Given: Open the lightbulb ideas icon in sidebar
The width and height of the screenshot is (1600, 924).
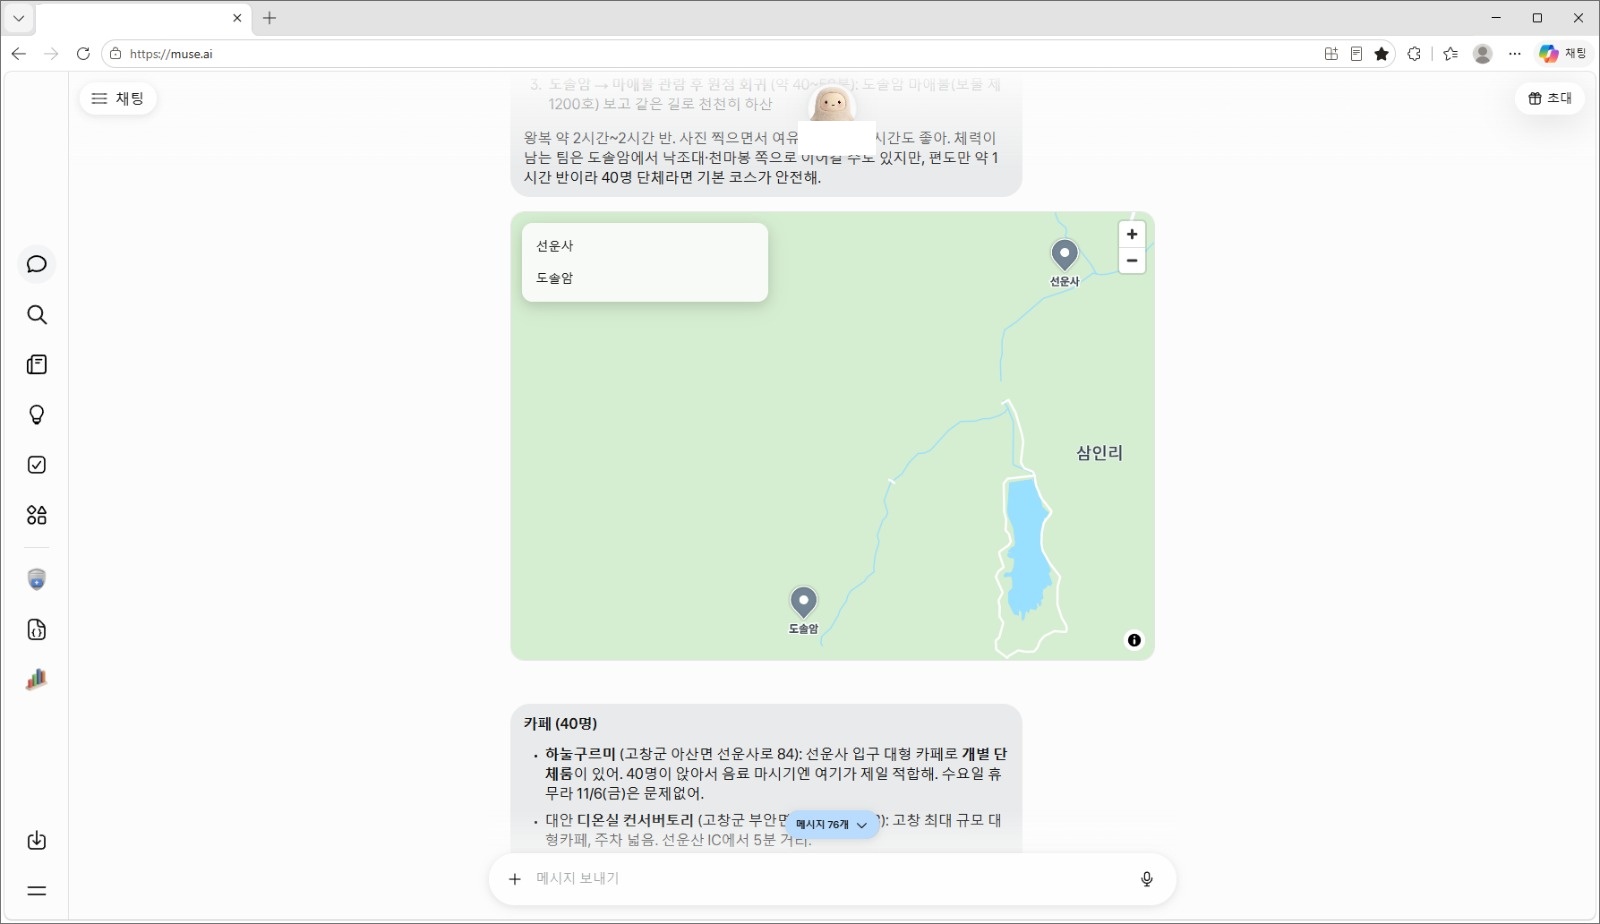Looking at the screenshot, I should pyautogui.click(x=37, y=415).
